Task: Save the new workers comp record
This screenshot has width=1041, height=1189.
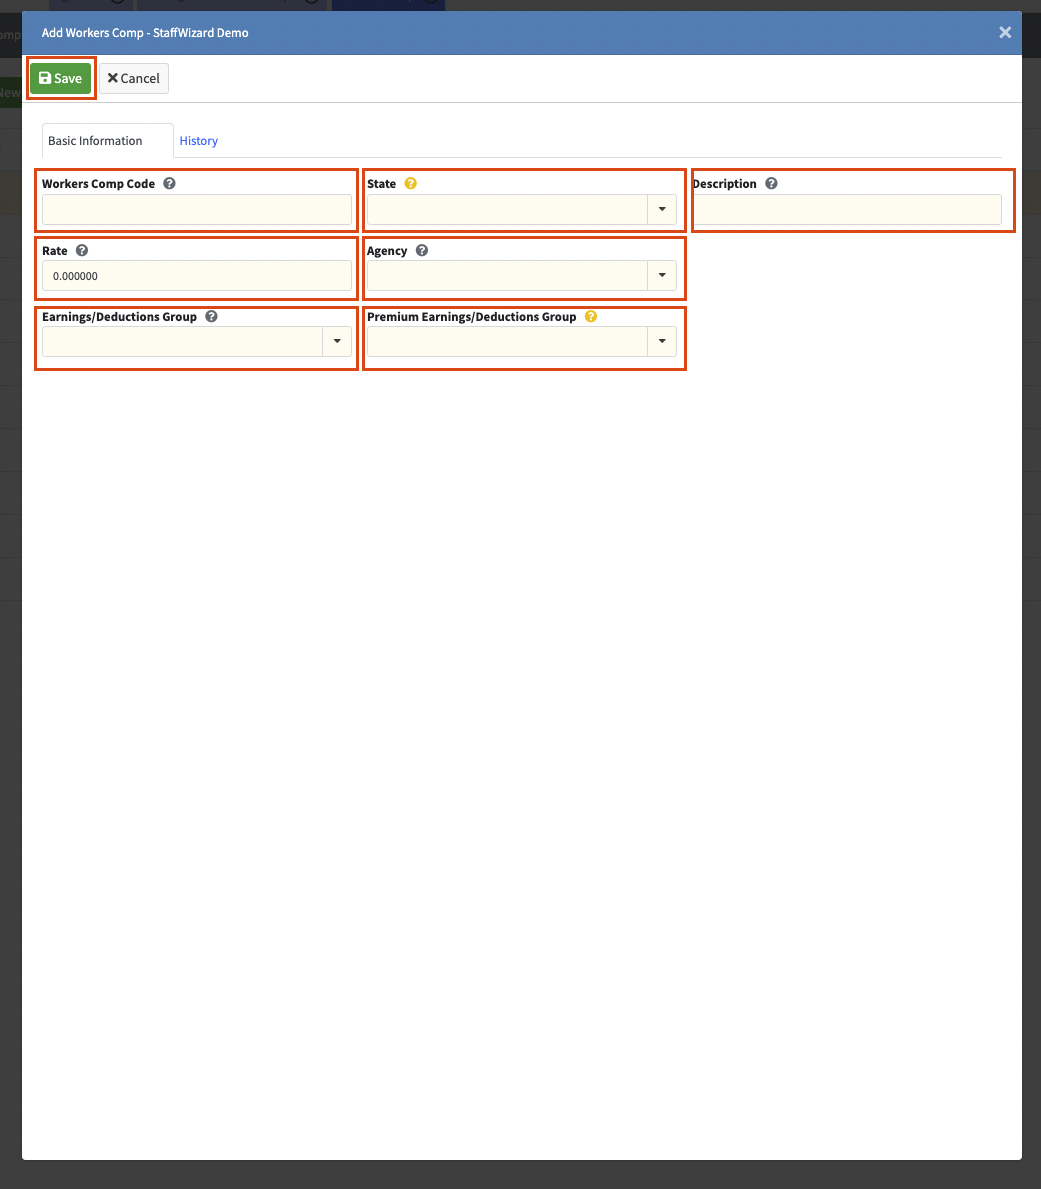Action: point(61,79)
